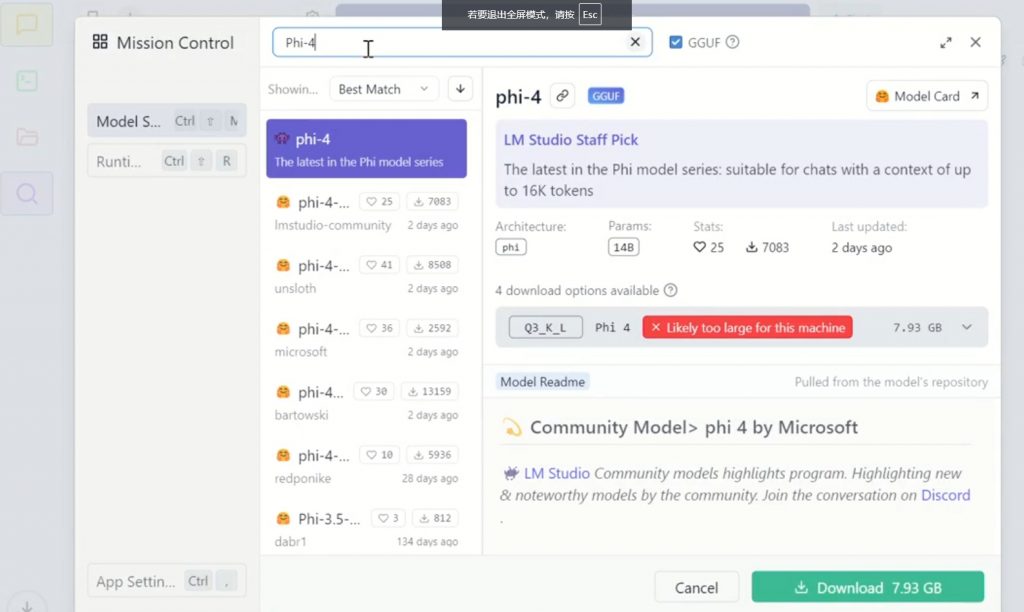Click the 'microsoft' author name
Screen dimensions: 1024x612
[x=300, y=352]
